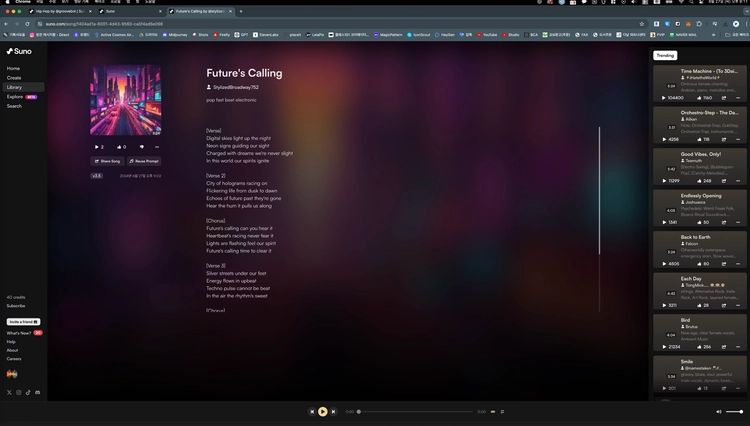
Task: Dislike Future's Calling with thumbs down
Action: pos(142,147)
